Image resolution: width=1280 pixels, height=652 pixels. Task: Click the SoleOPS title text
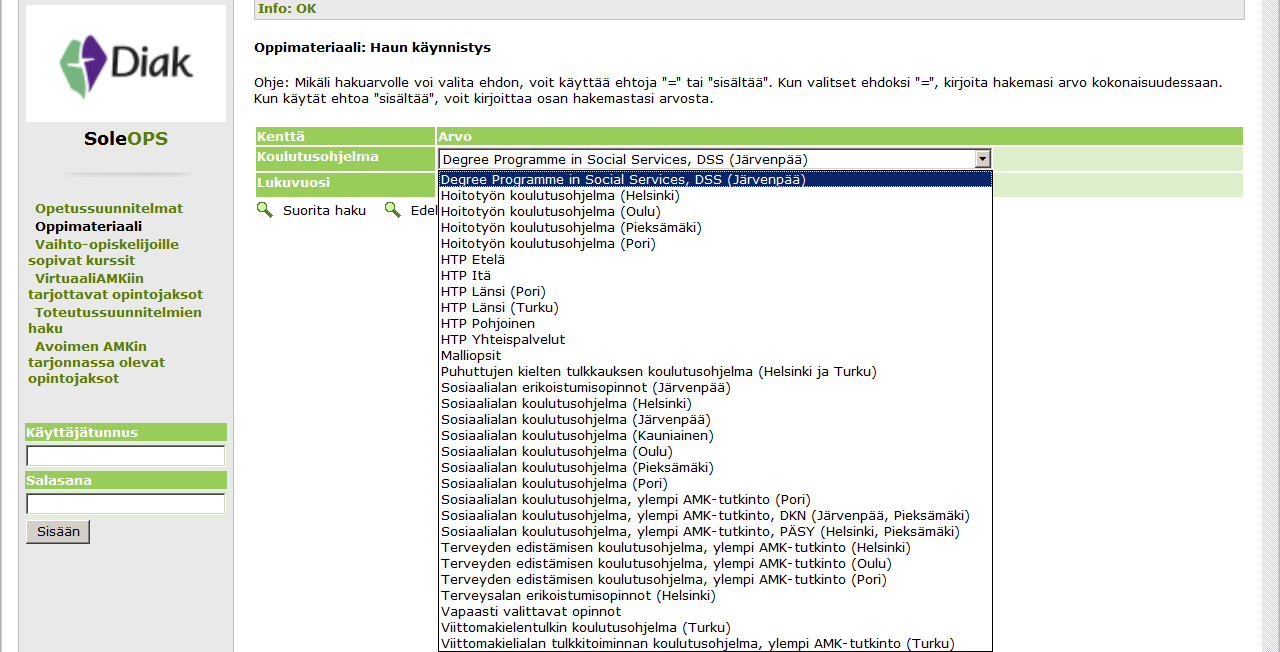click(x=126, y=139)
